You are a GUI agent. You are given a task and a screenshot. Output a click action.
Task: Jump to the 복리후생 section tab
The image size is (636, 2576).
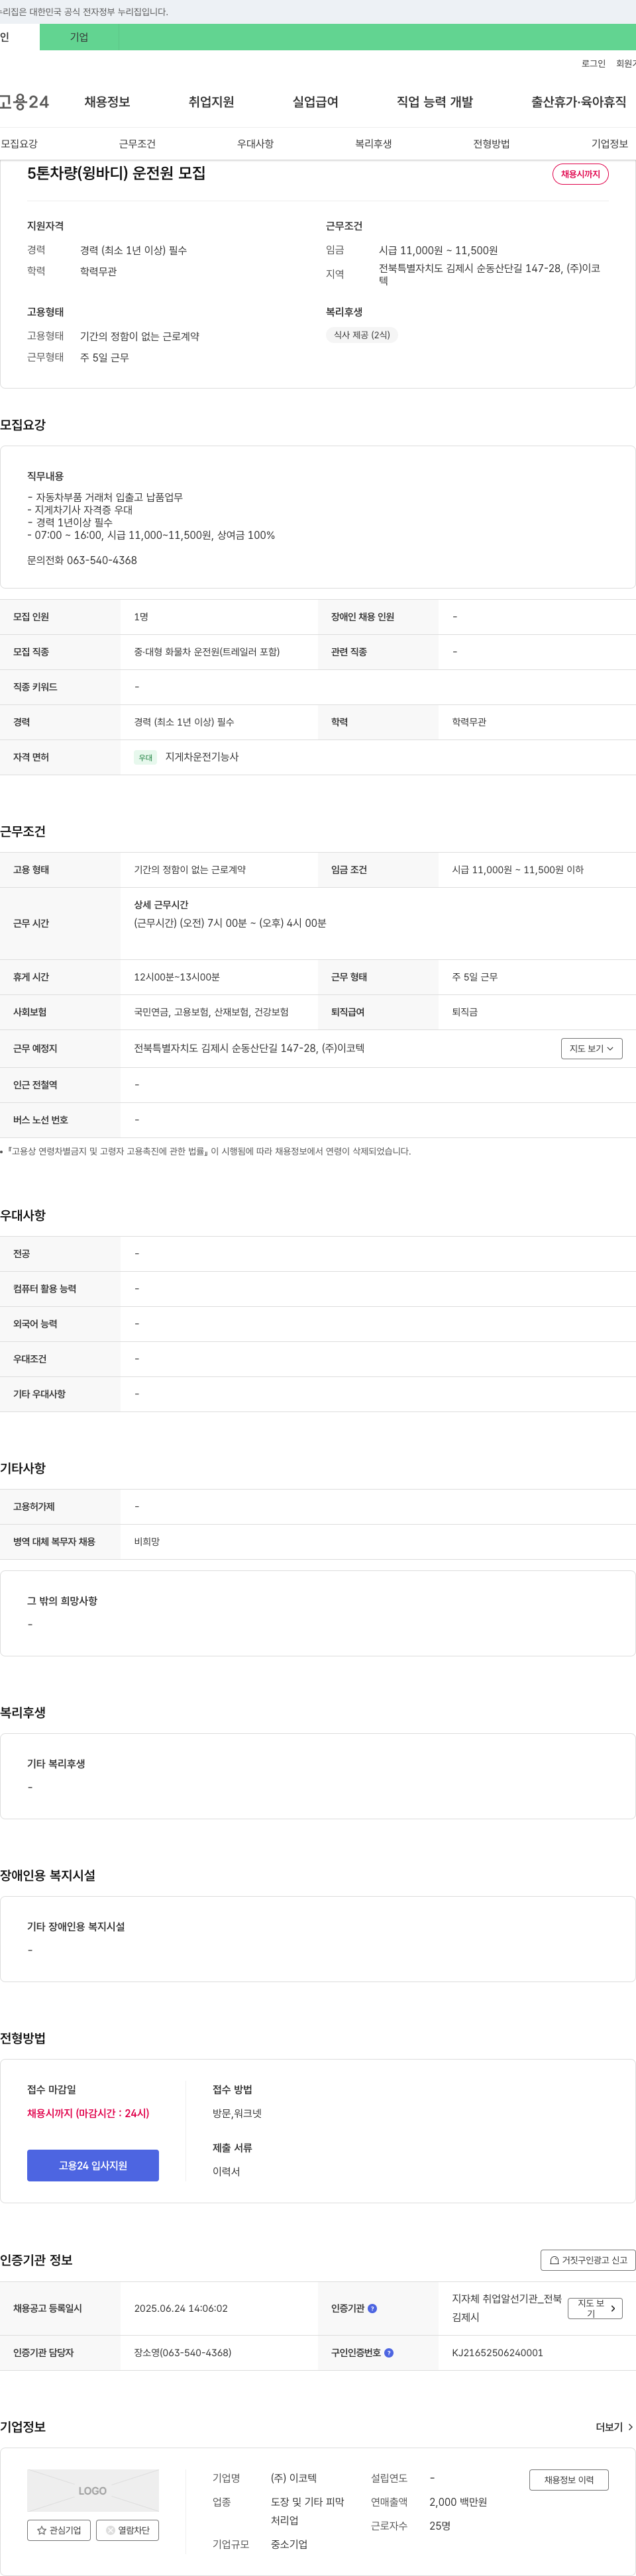coord(373,144)
